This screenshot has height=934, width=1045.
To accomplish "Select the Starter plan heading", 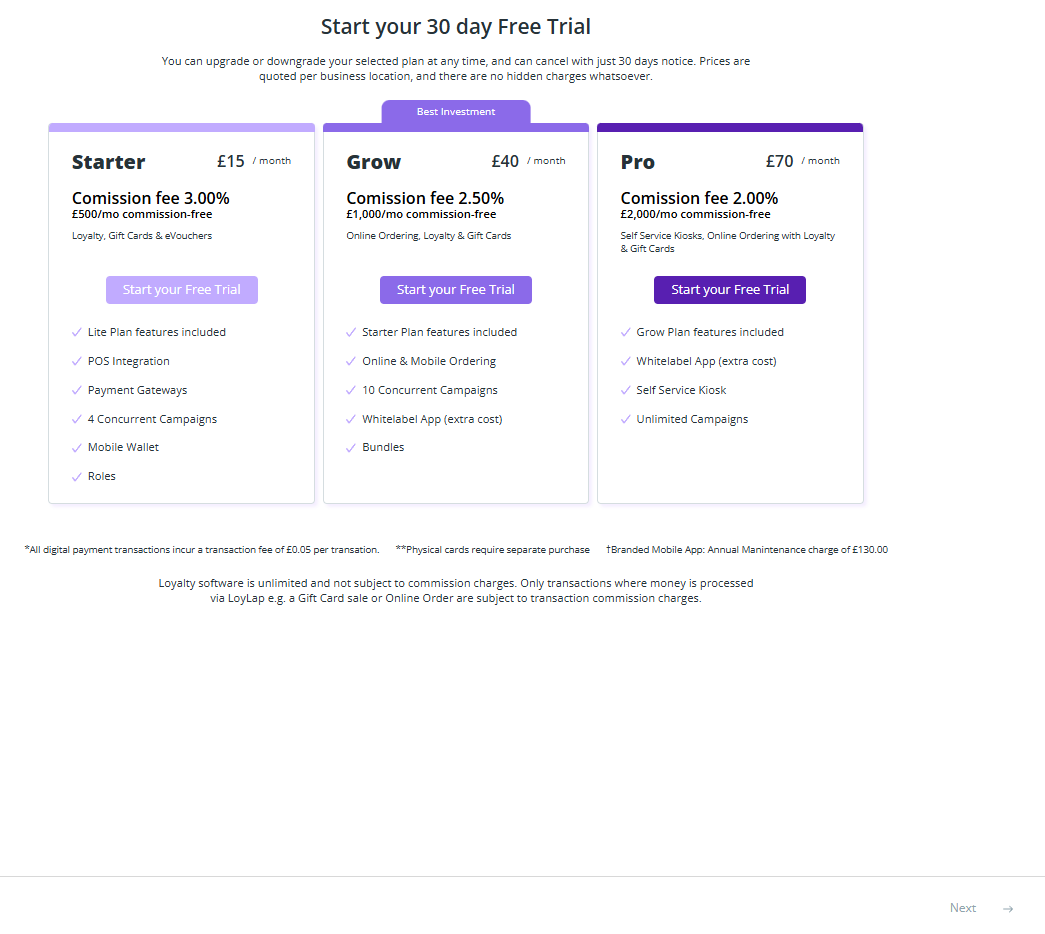I will click(x=109, y=162).
